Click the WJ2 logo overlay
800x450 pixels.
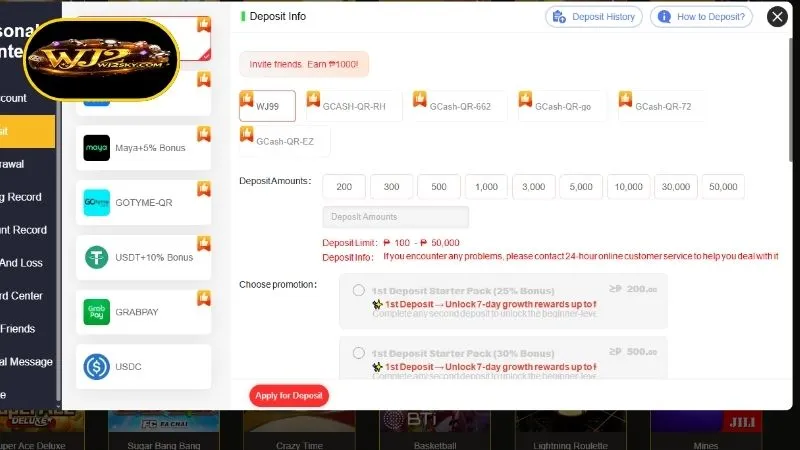tap(102, 60)
